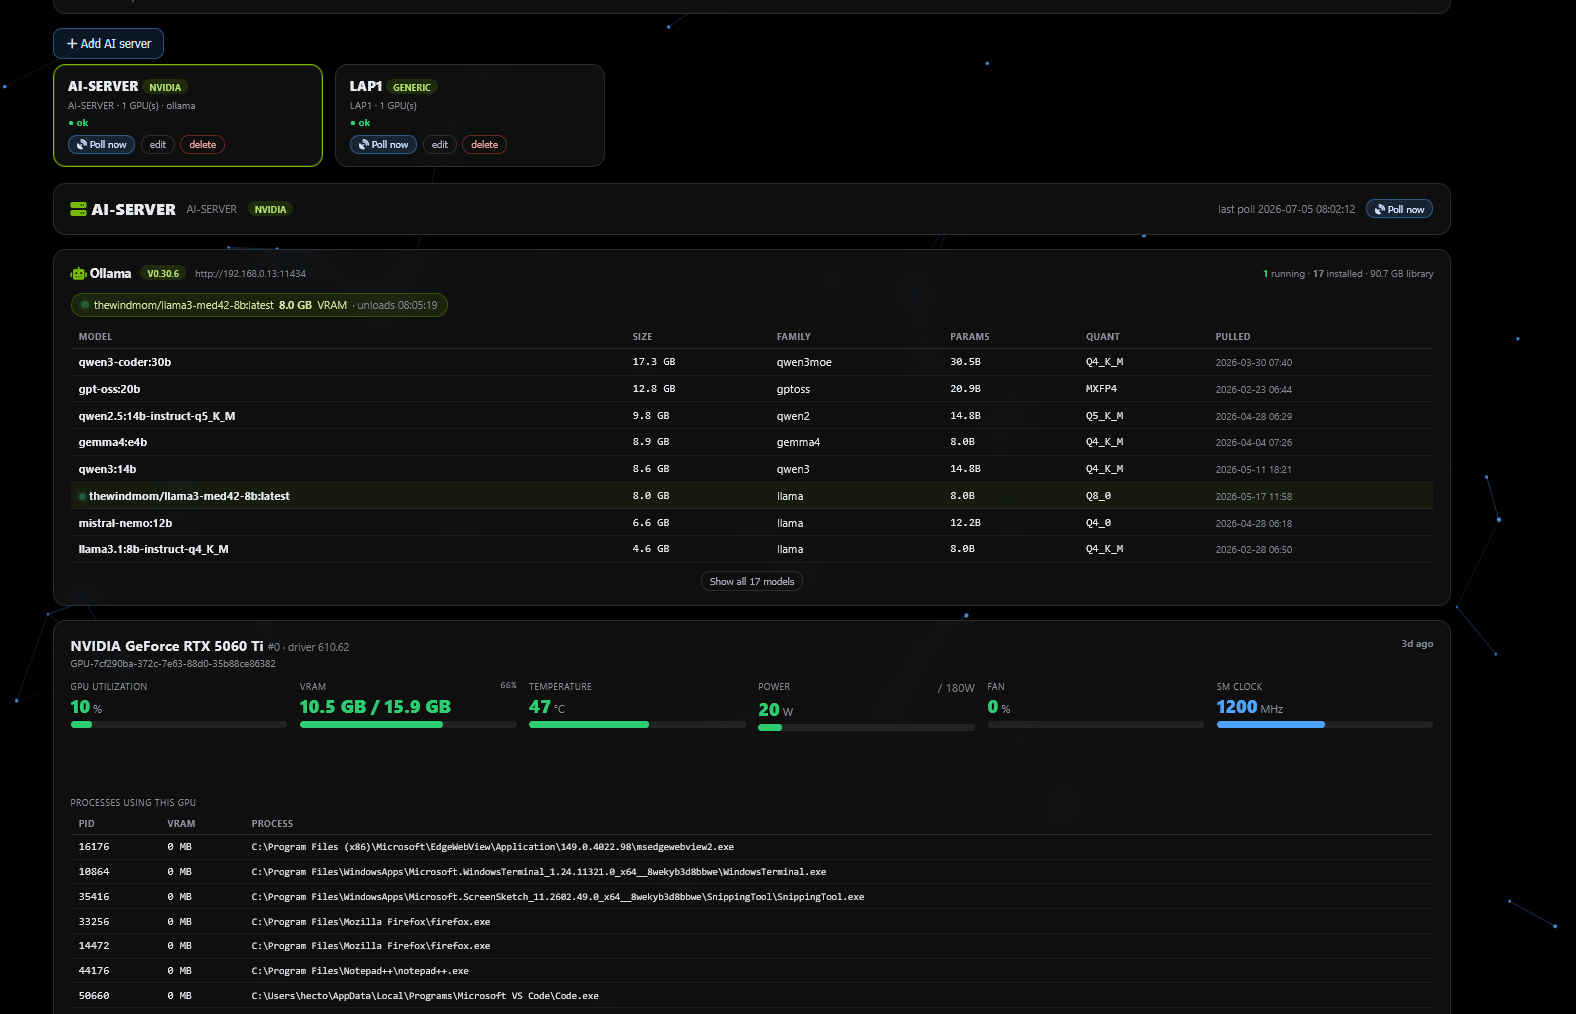Select the qwen2.5:14b-instruct-q5_K_M row

coord(752,416)
